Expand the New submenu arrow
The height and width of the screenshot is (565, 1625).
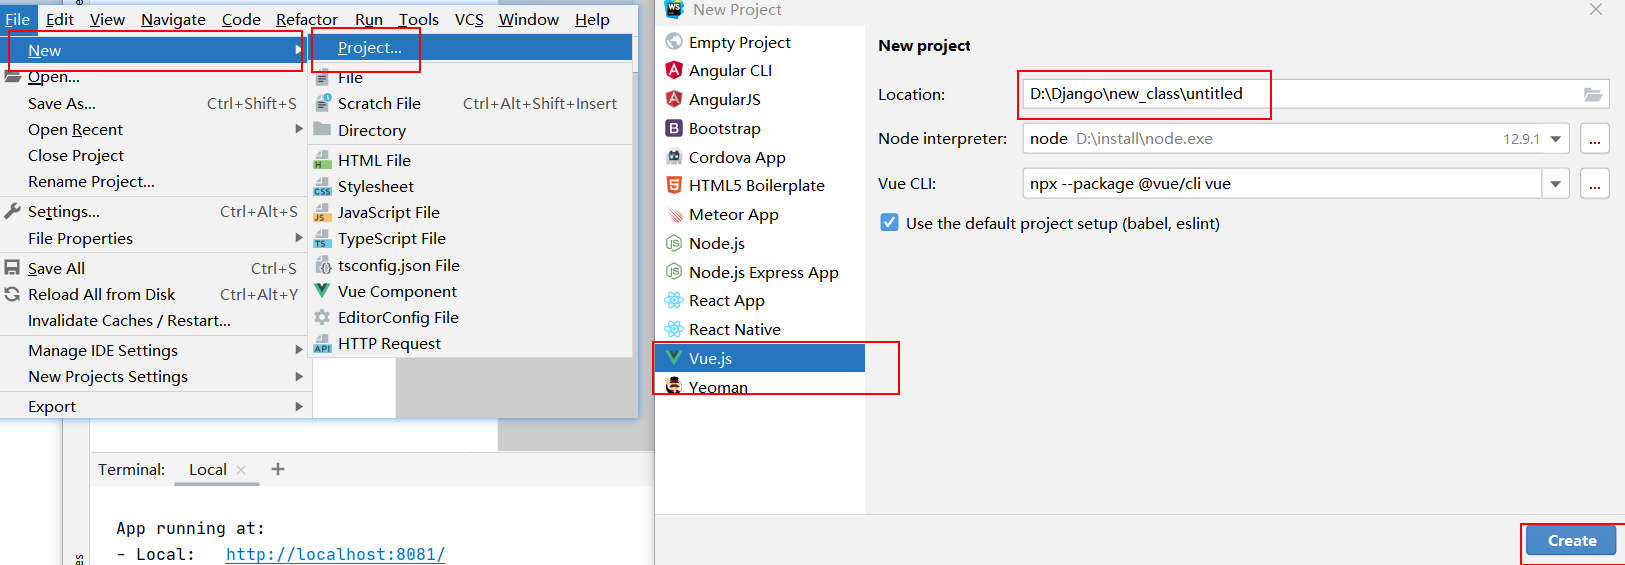[298, 49]
